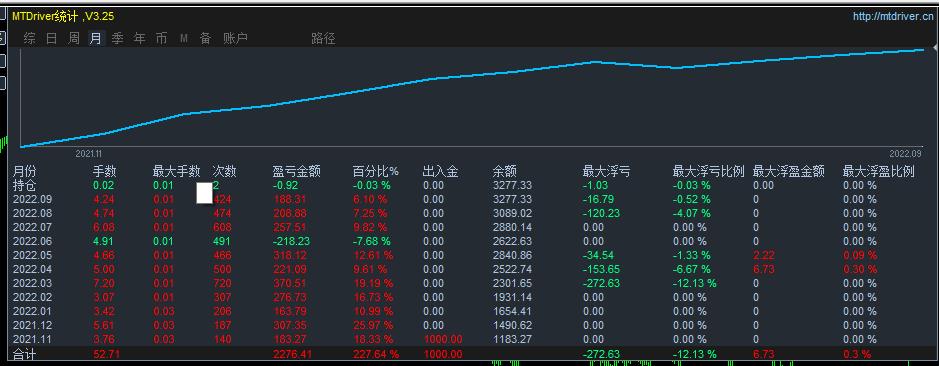939x366 pixels.
Task: Click the 2021.11 chart axis label
Action: point(89,154)
